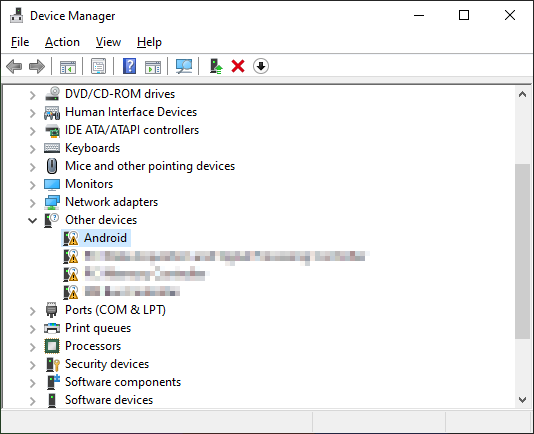Click Scan for hardware changes icon
Viewport: 534px width, 434px height.
coord(184,66)
